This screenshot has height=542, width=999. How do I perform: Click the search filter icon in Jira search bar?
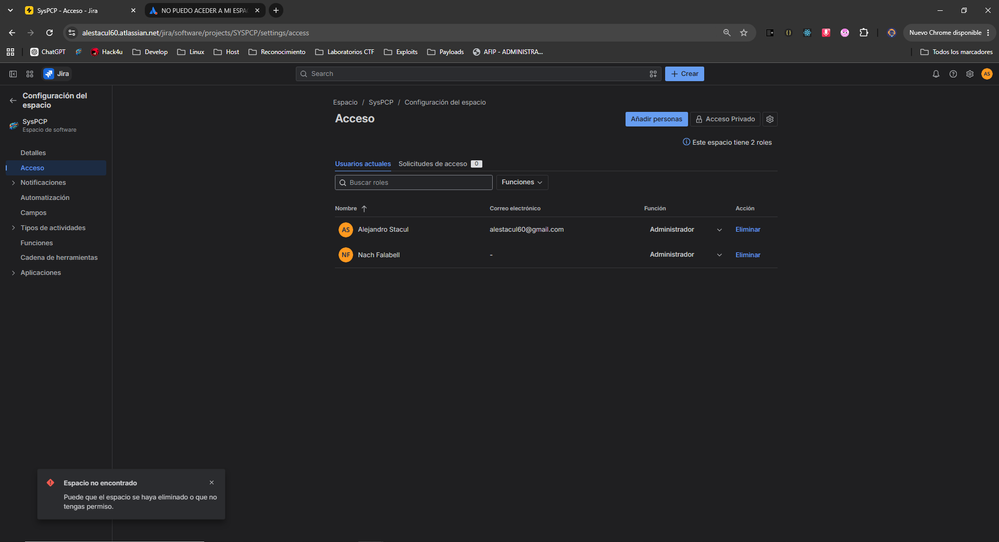[653, 74]
